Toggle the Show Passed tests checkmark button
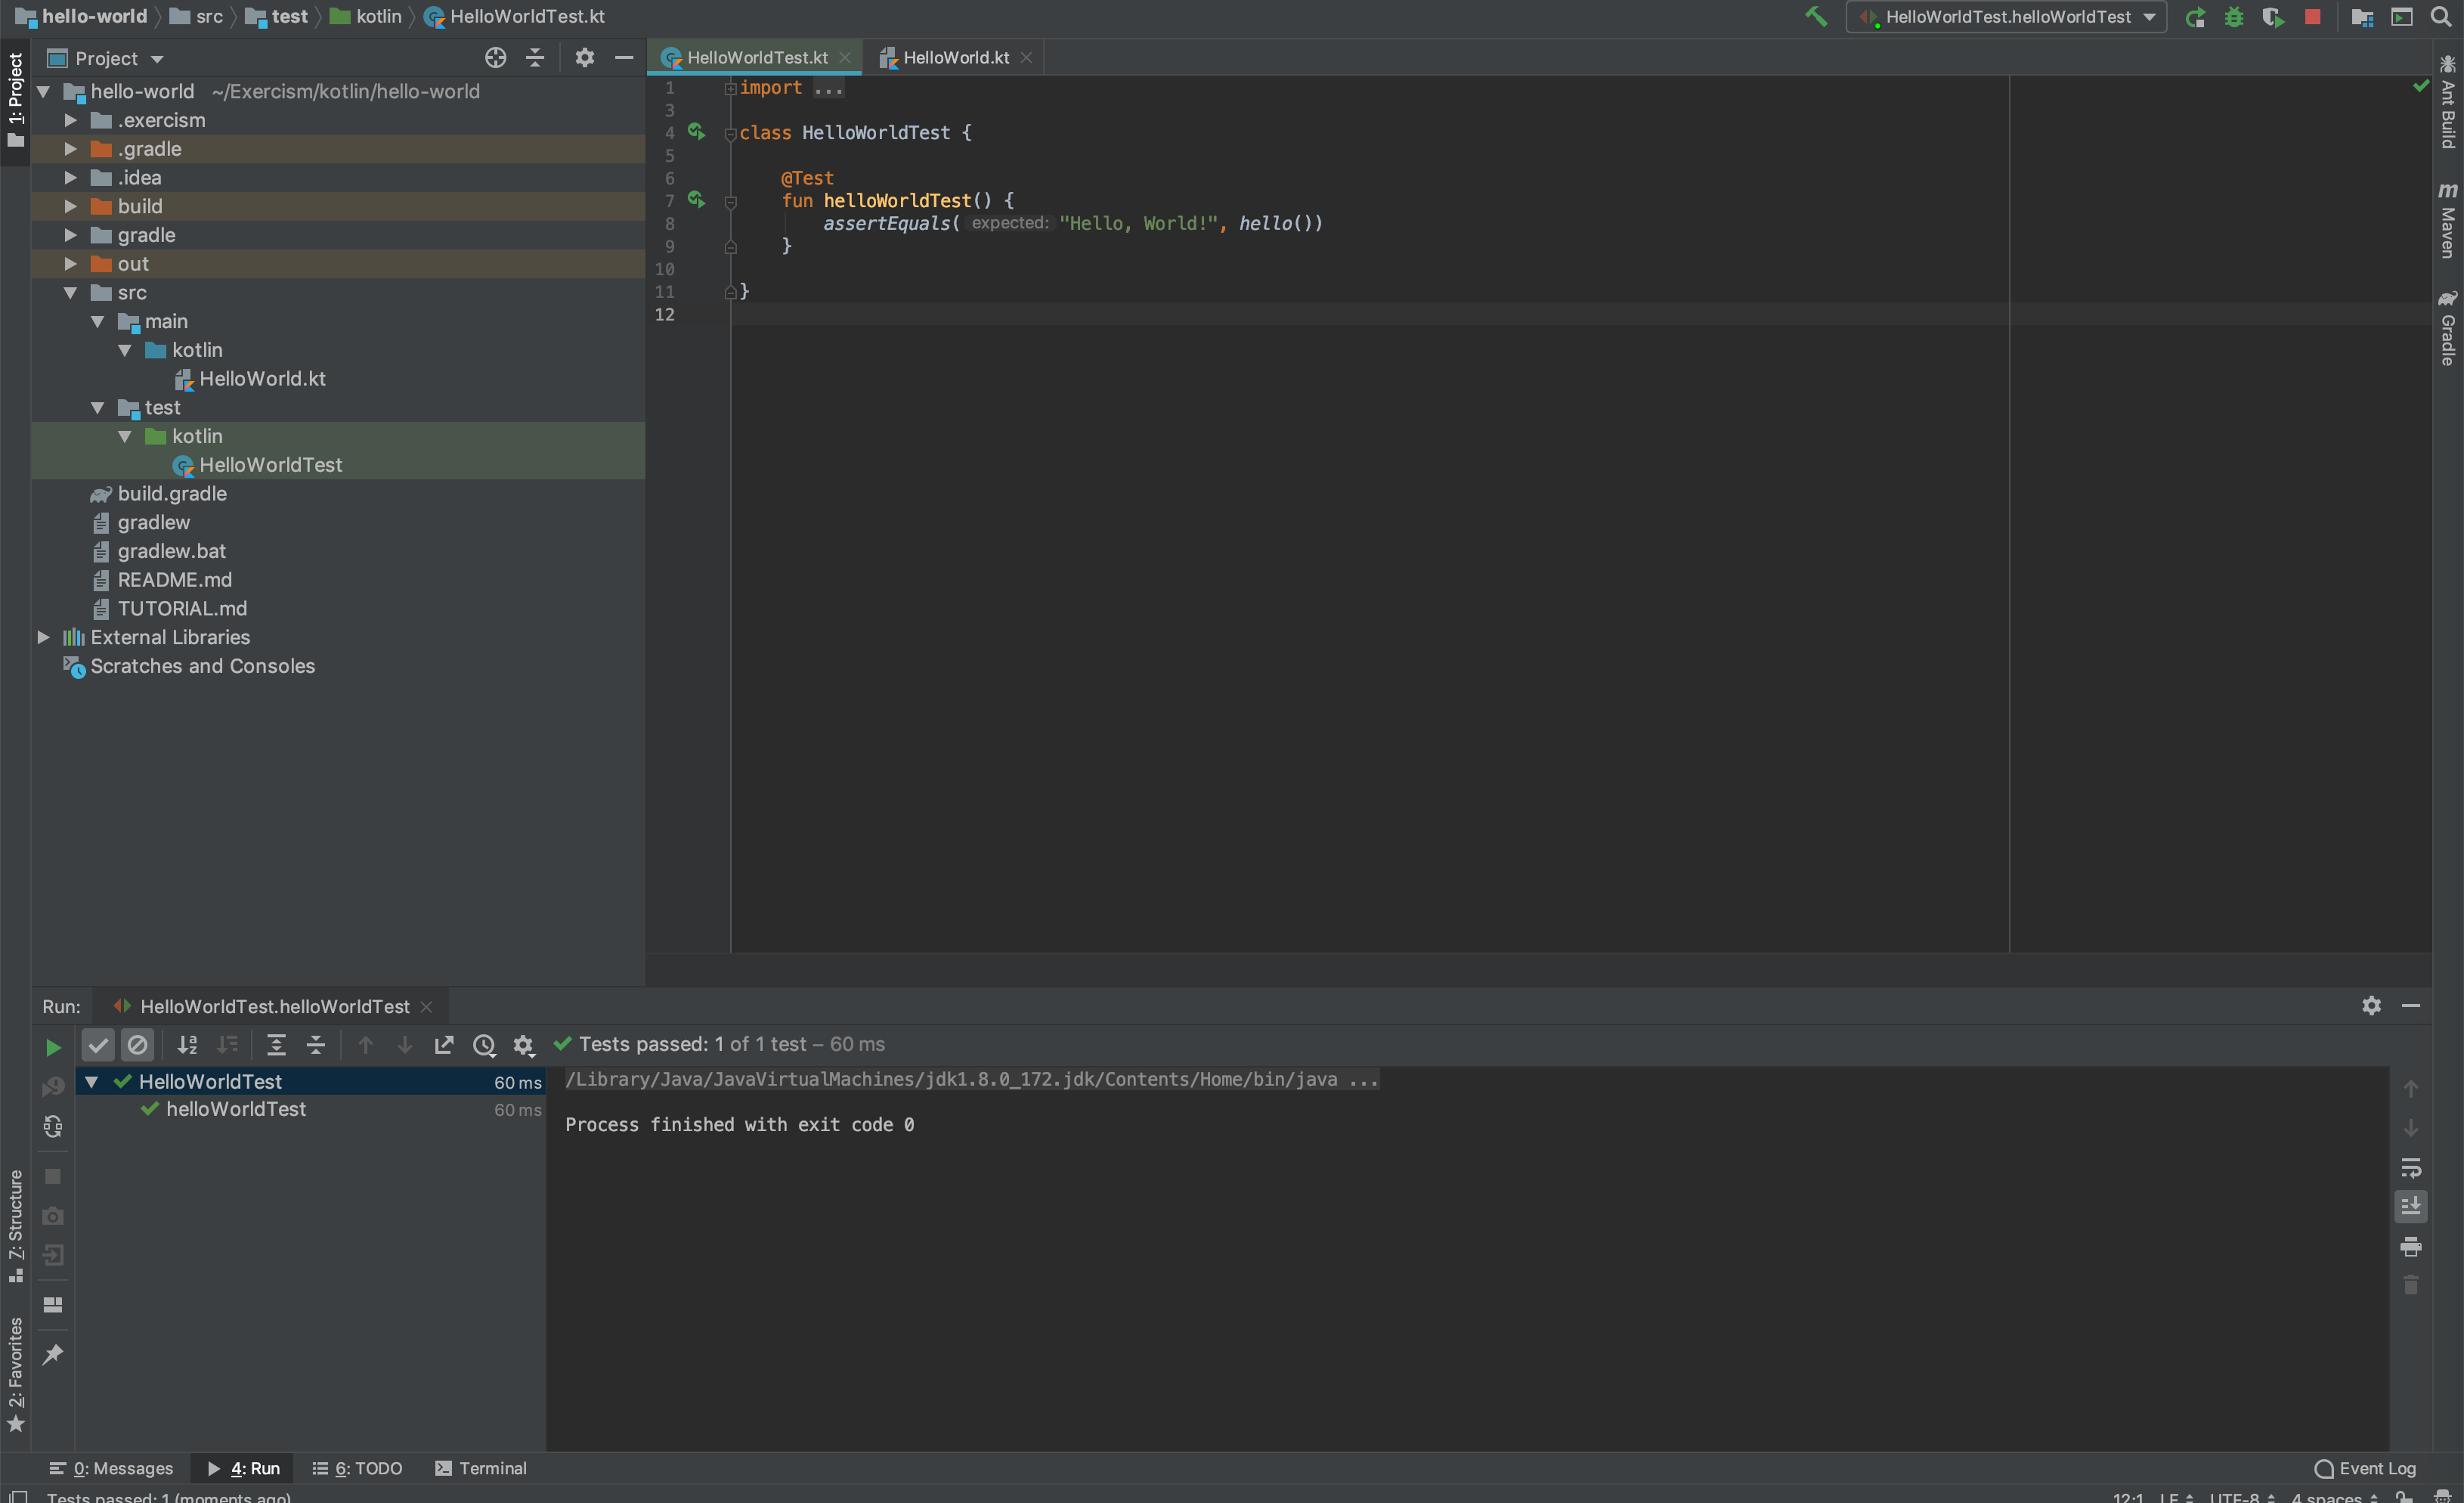Viewport: 2464px width, 1503px height. [x=98, y=1045]
